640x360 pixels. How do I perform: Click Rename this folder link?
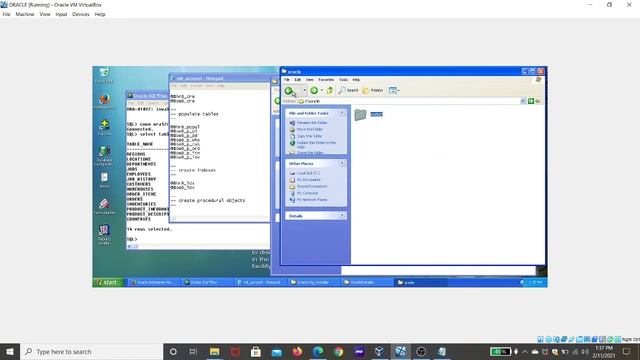[312, 122]
